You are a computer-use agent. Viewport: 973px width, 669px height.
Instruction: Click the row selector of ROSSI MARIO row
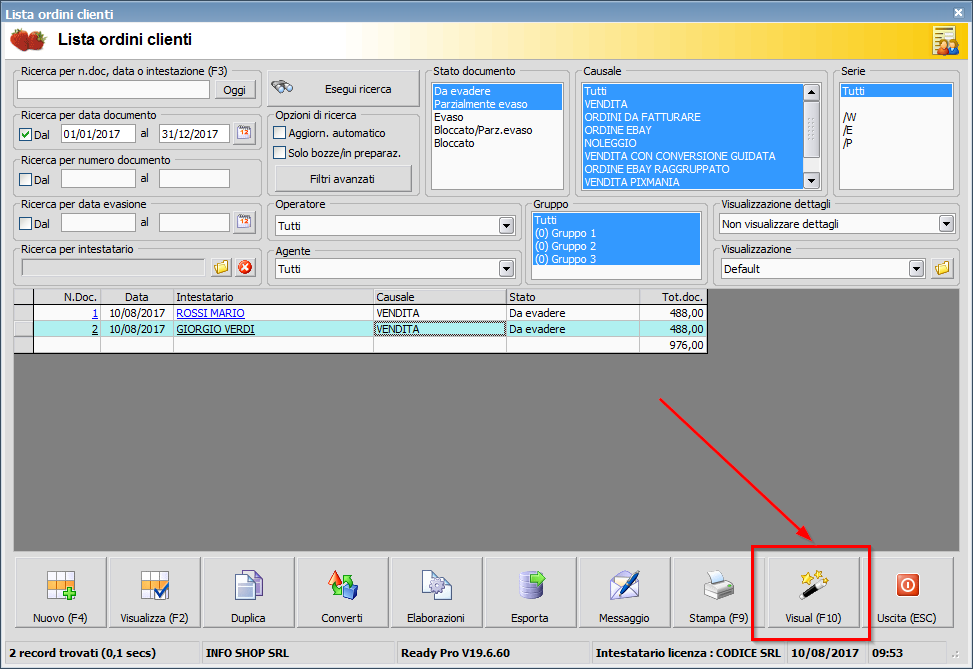coord(24,313)
